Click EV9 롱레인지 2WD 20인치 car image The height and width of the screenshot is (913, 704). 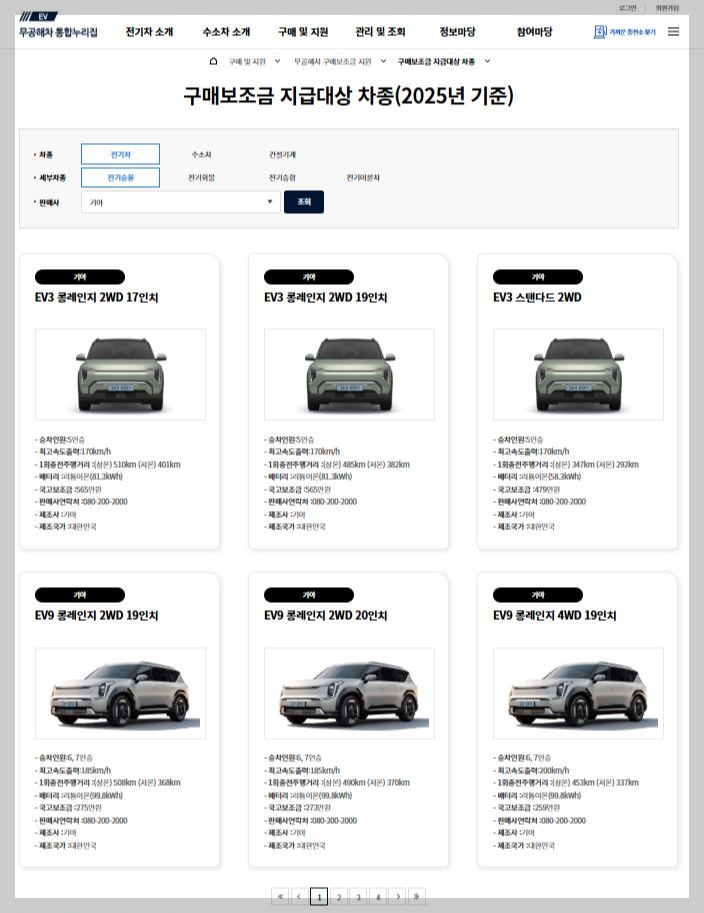[349, 693]
